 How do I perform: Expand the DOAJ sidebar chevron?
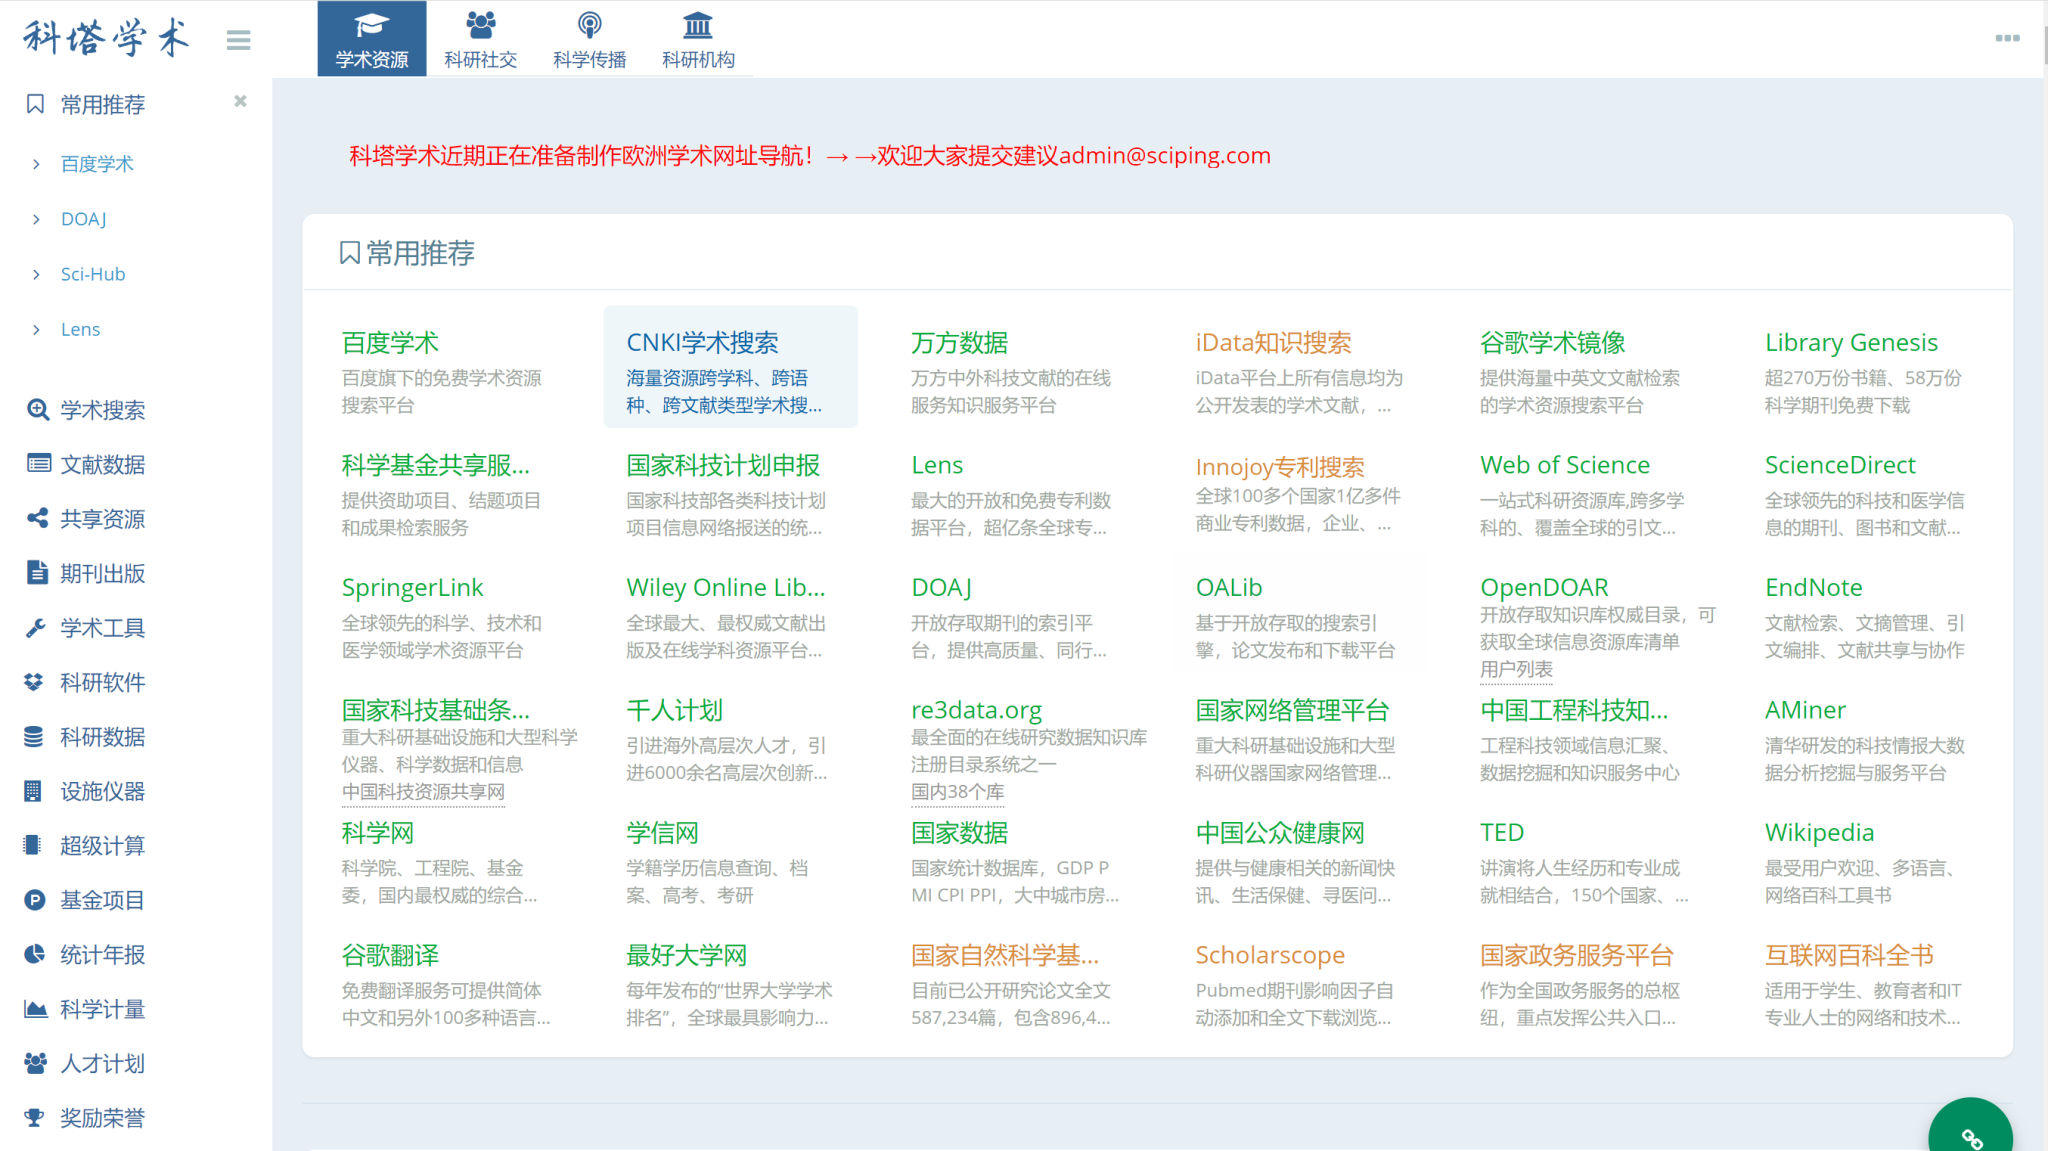pos(37,219)
